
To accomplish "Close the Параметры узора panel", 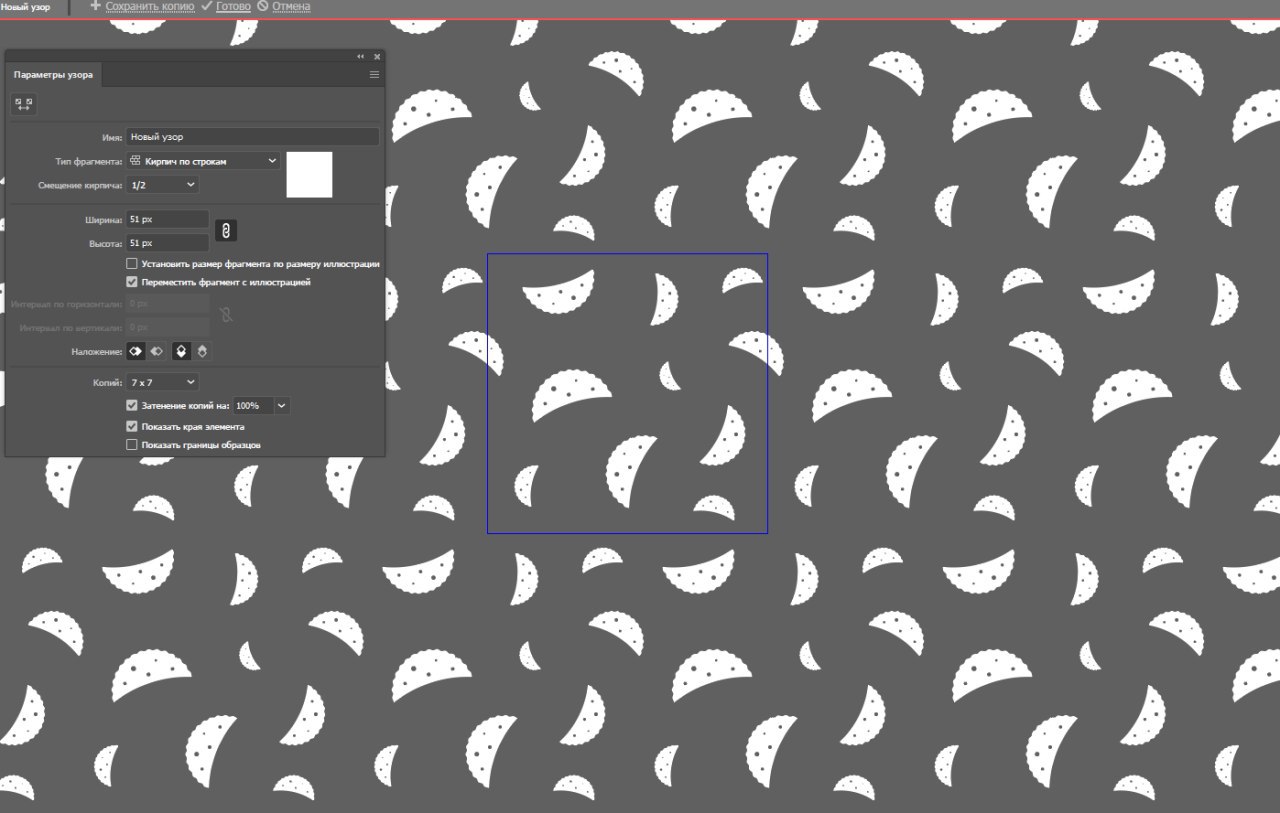I will 377,57.
